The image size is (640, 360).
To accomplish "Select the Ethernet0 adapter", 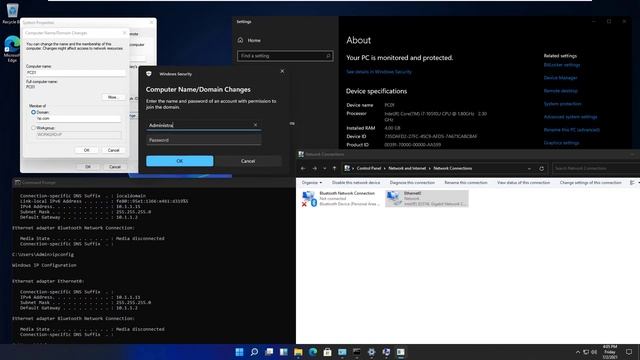I will pos(427,198).
